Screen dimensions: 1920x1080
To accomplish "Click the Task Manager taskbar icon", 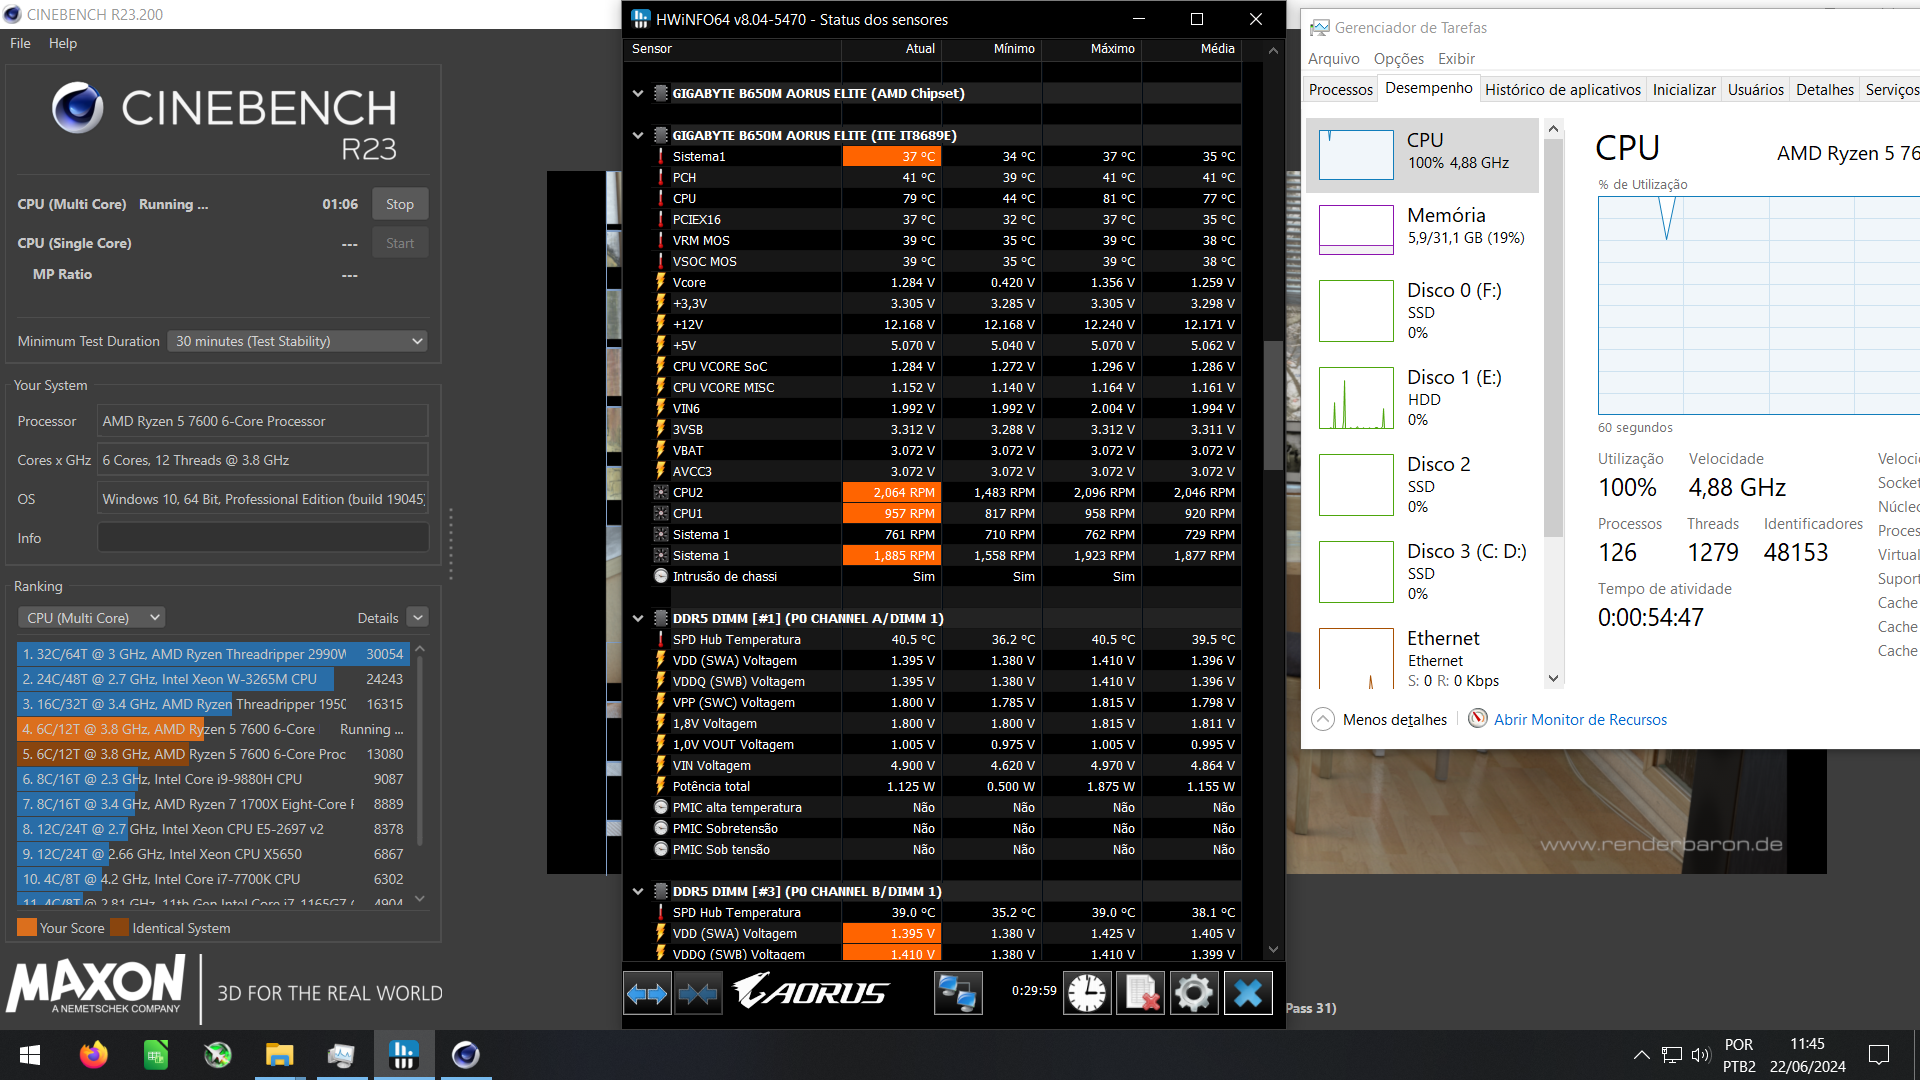I will click(341, 1055).
